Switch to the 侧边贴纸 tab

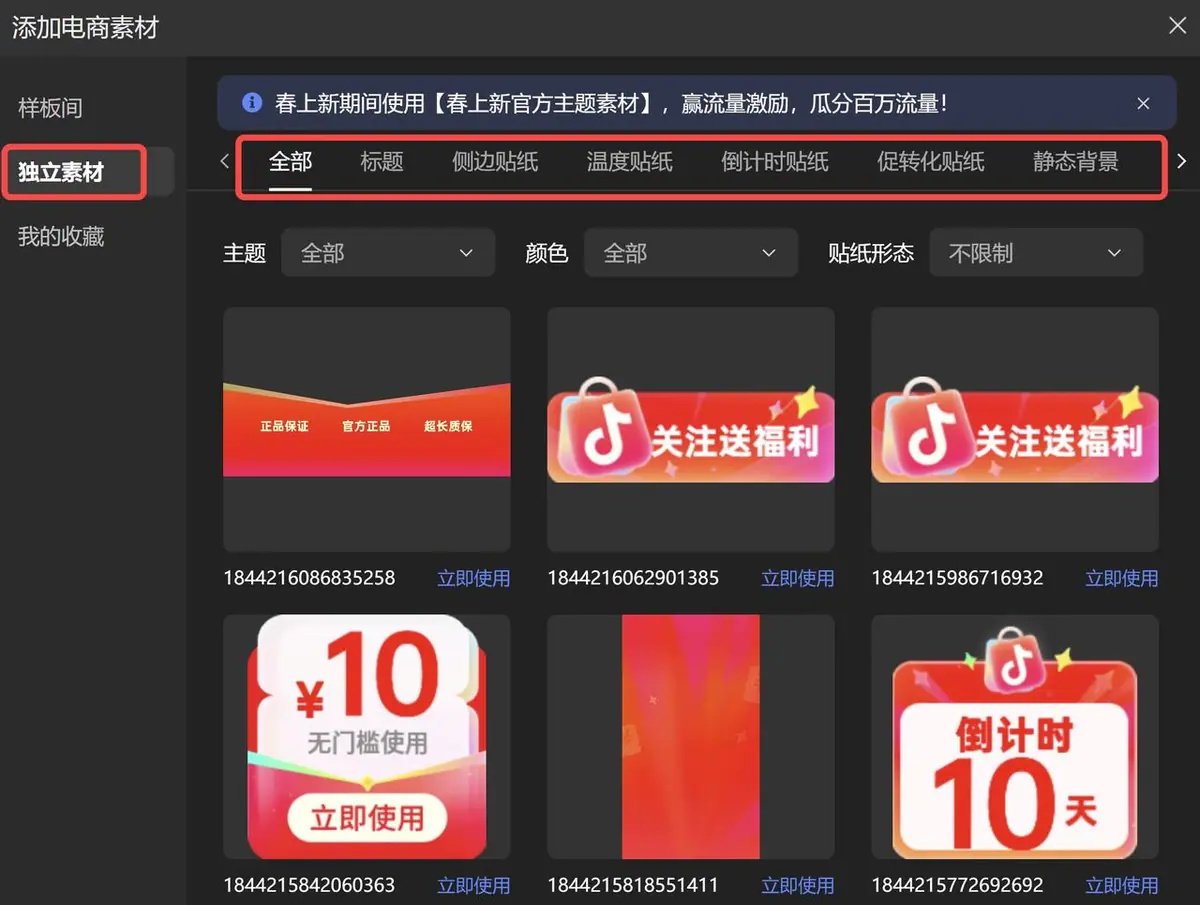pos(495,161)
